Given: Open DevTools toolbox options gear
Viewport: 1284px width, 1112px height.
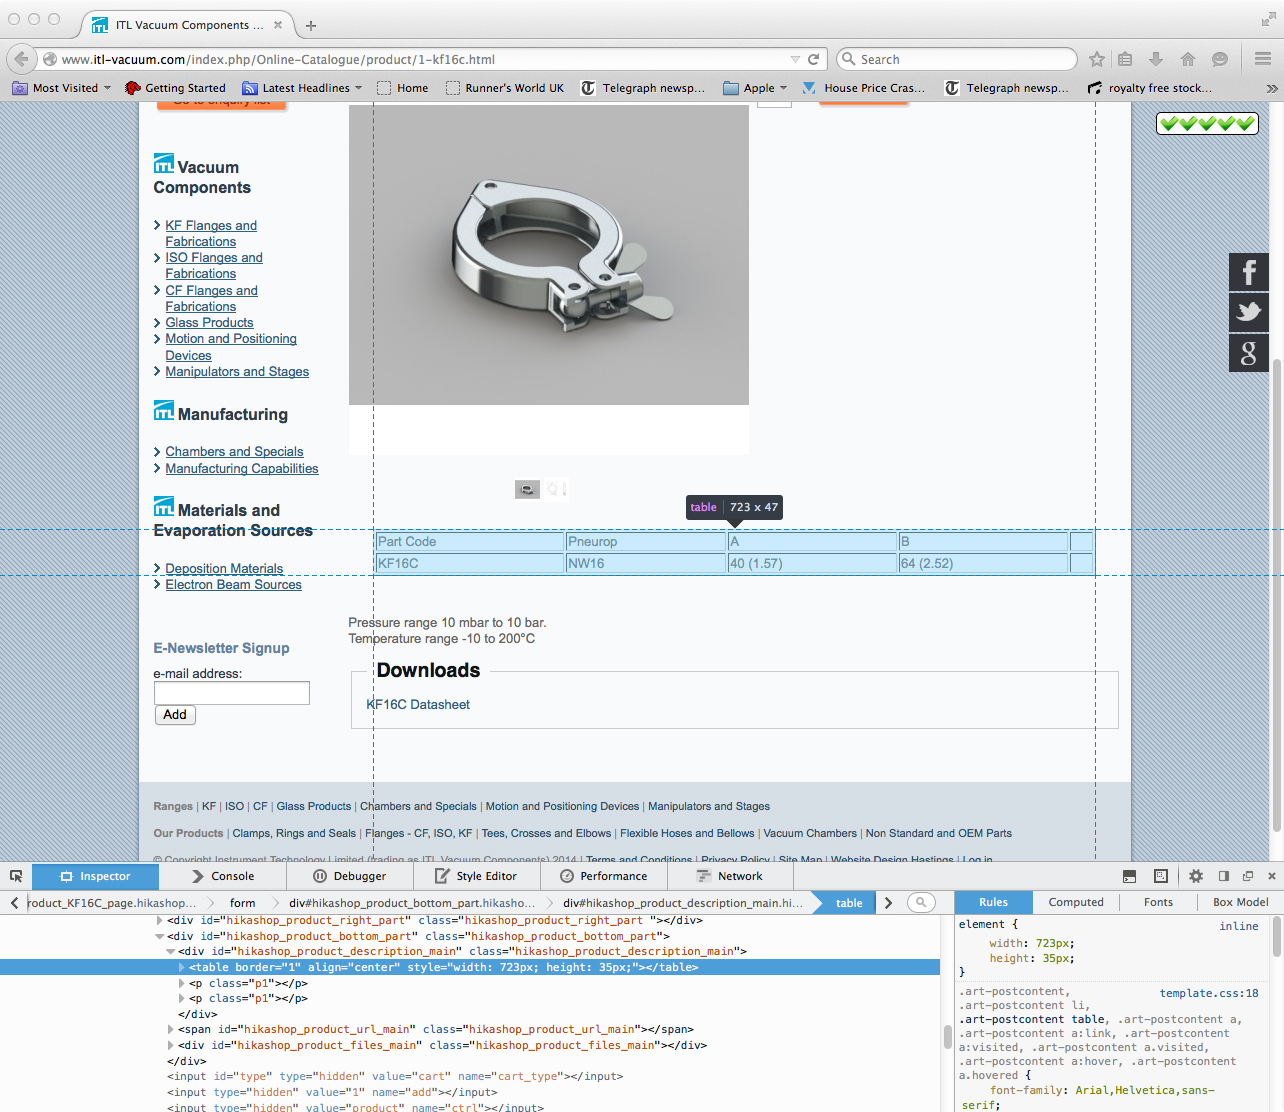Looking at the screenshot, I should 1196,876.
